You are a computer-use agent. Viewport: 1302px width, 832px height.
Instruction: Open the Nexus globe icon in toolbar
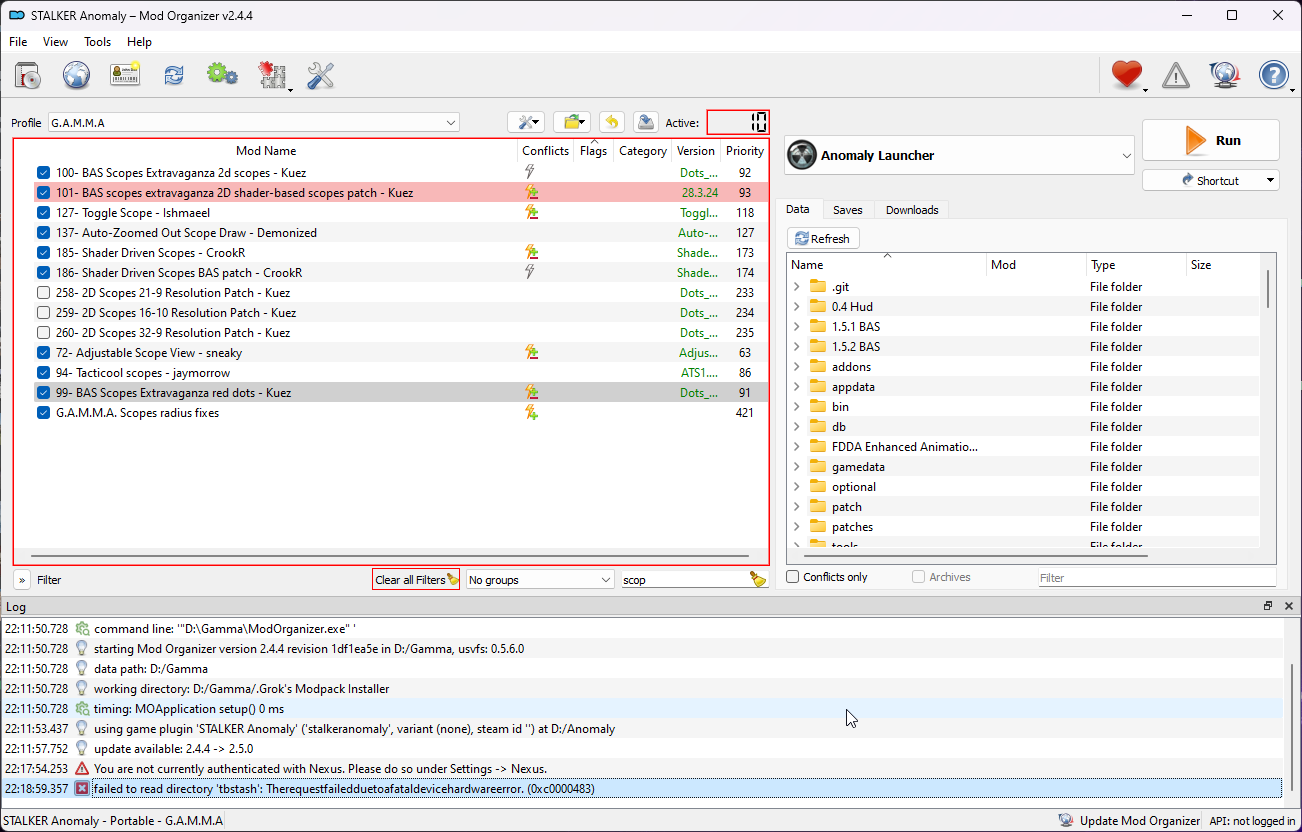coord(76,76)
